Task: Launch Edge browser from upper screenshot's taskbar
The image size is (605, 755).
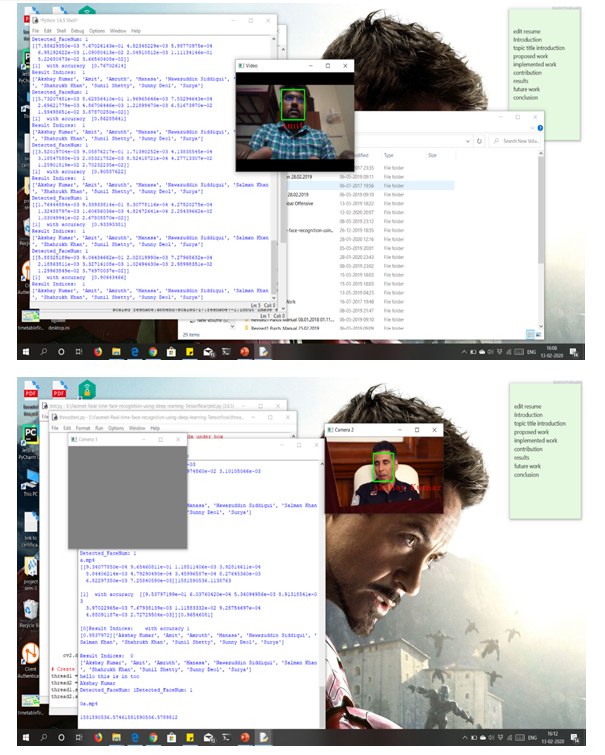Action: click(134, 352)
